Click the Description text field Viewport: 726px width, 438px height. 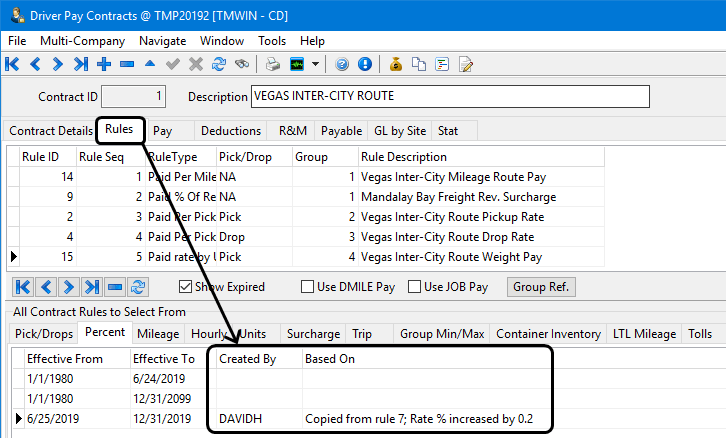pyautogui.click(x=449, y=97)
